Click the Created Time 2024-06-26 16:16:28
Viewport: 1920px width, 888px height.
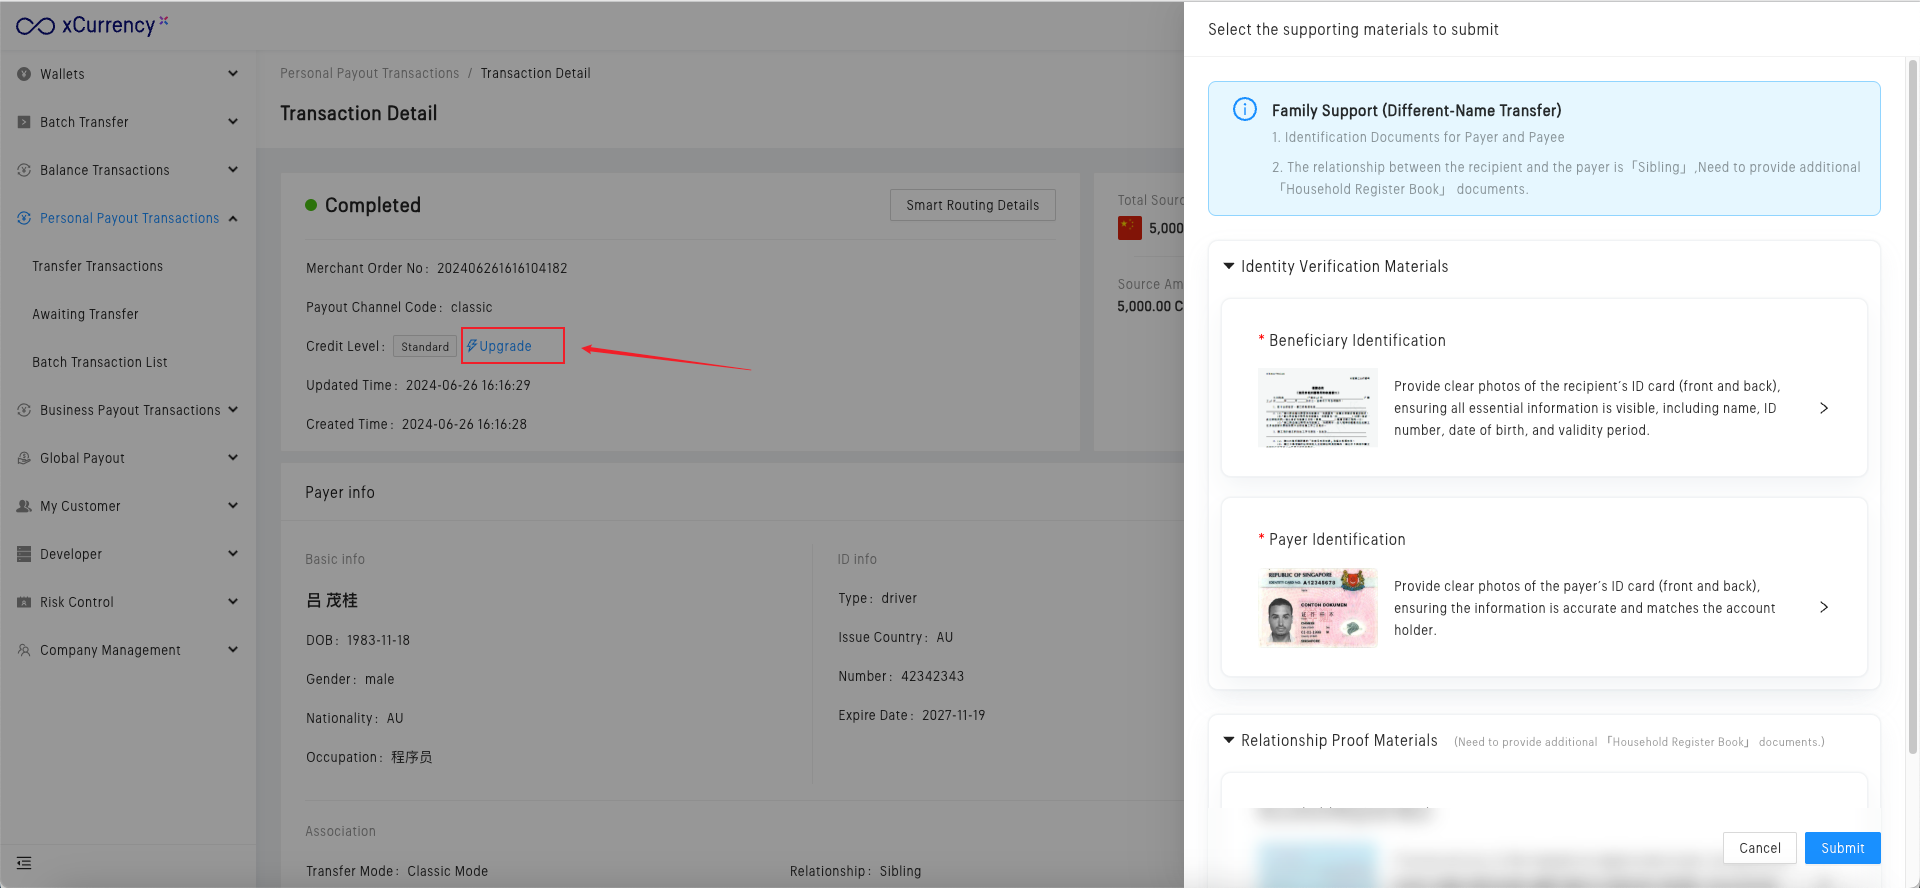pyautogui.click(x=464, y=424)
